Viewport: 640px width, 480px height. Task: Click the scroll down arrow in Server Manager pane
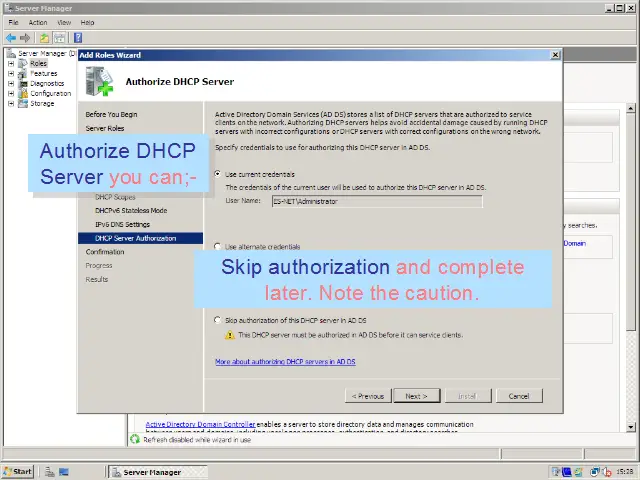point(631,427)
